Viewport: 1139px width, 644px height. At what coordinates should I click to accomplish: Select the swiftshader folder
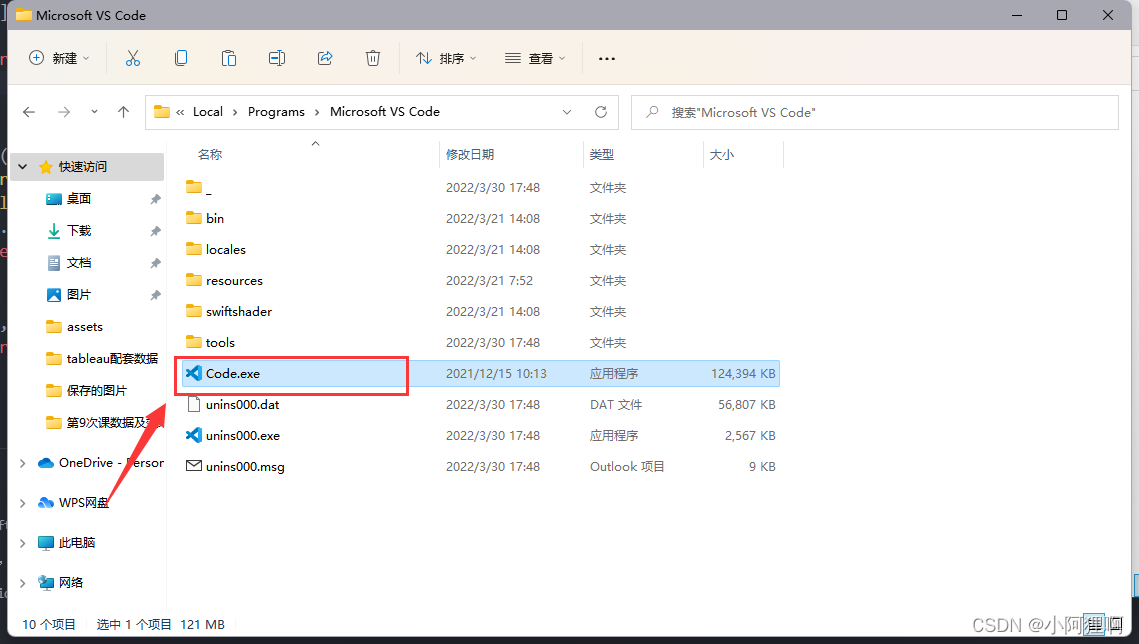(480, 311)
